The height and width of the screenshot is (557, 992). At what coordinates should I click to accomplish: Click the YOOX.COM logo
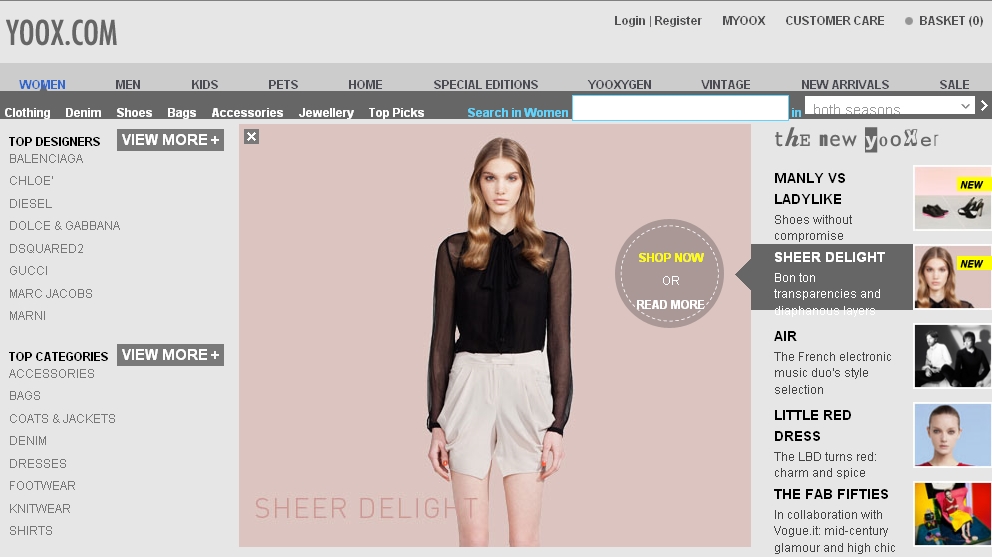tap(61, 33)
